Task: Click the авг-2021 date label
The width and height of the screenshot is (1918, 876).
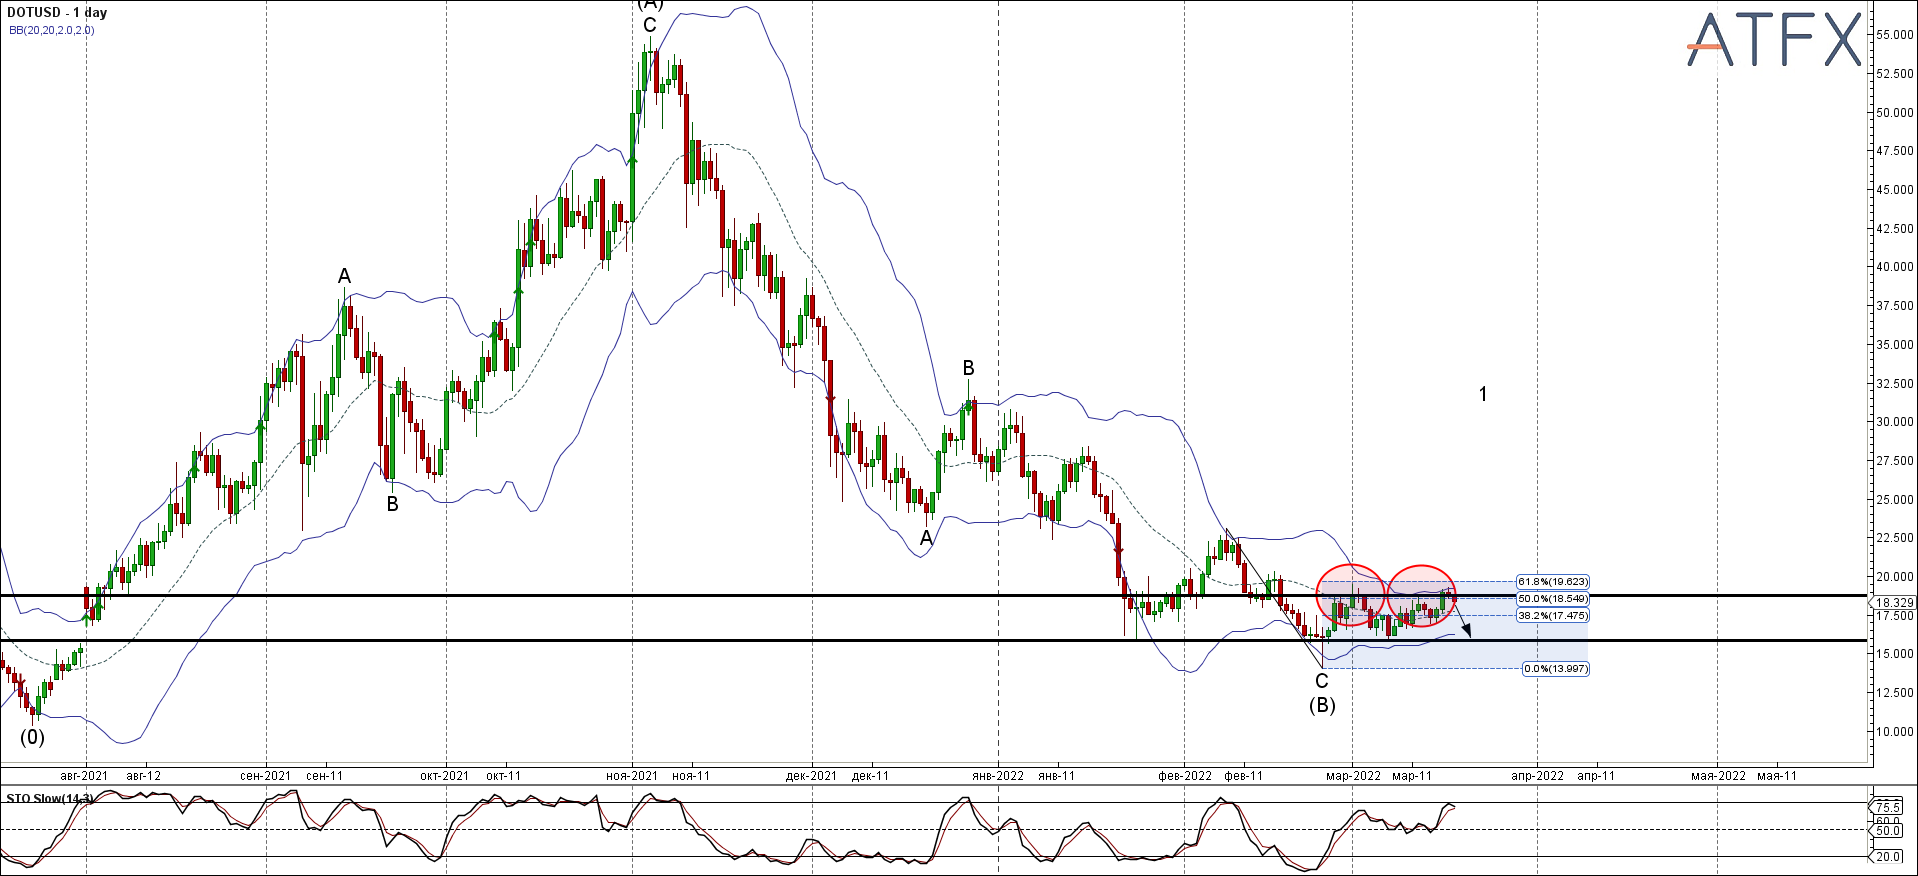Action: tap(85, 775)
